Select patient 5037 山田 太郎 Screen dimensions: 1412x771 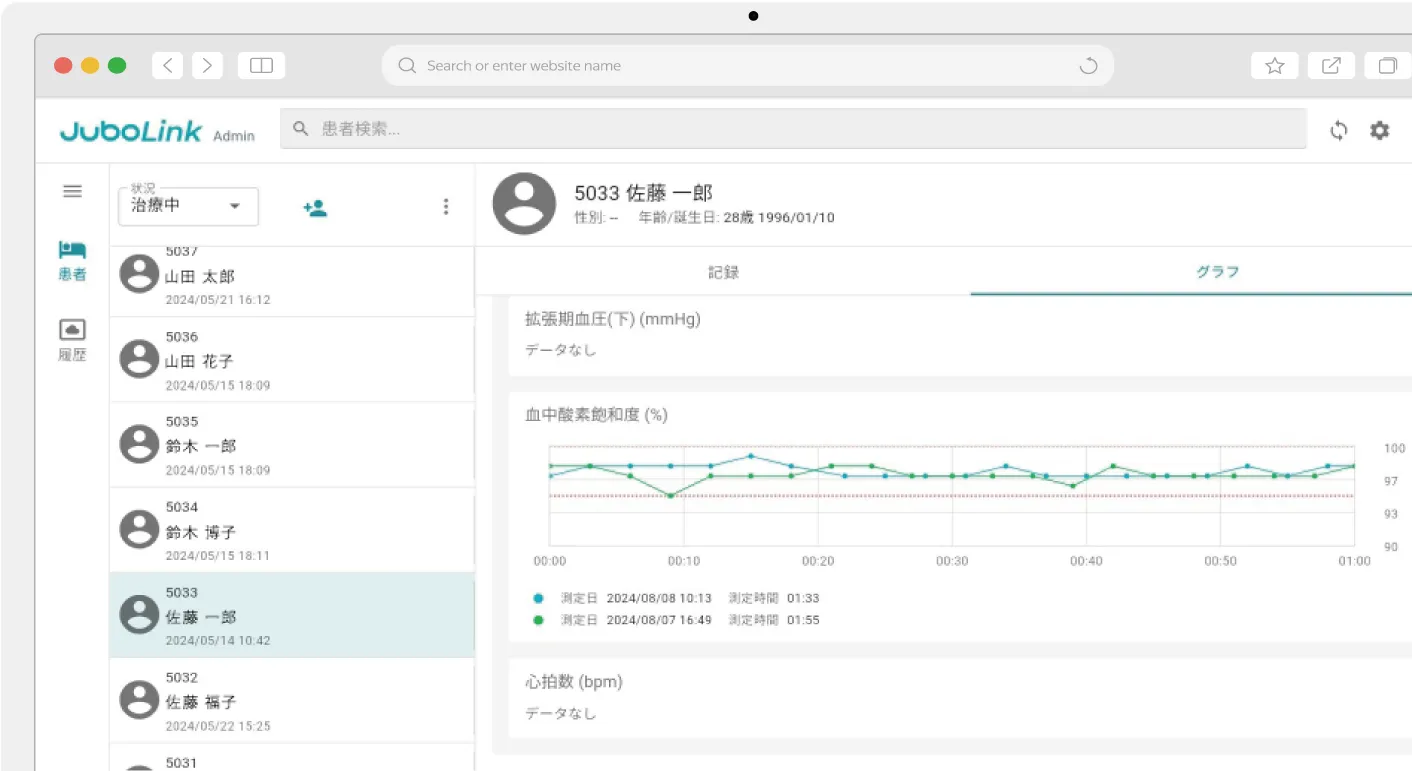(x=291, y=277)
